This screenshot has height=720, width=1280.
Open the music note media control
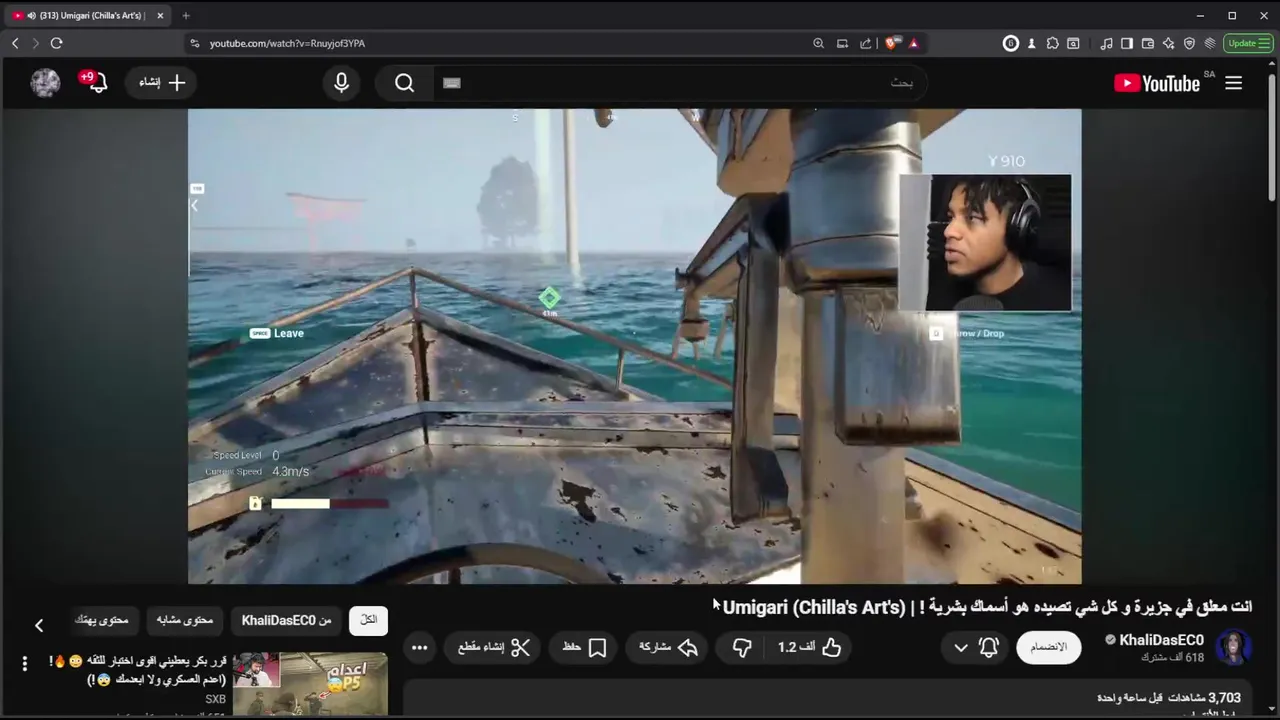point(1106,43)
